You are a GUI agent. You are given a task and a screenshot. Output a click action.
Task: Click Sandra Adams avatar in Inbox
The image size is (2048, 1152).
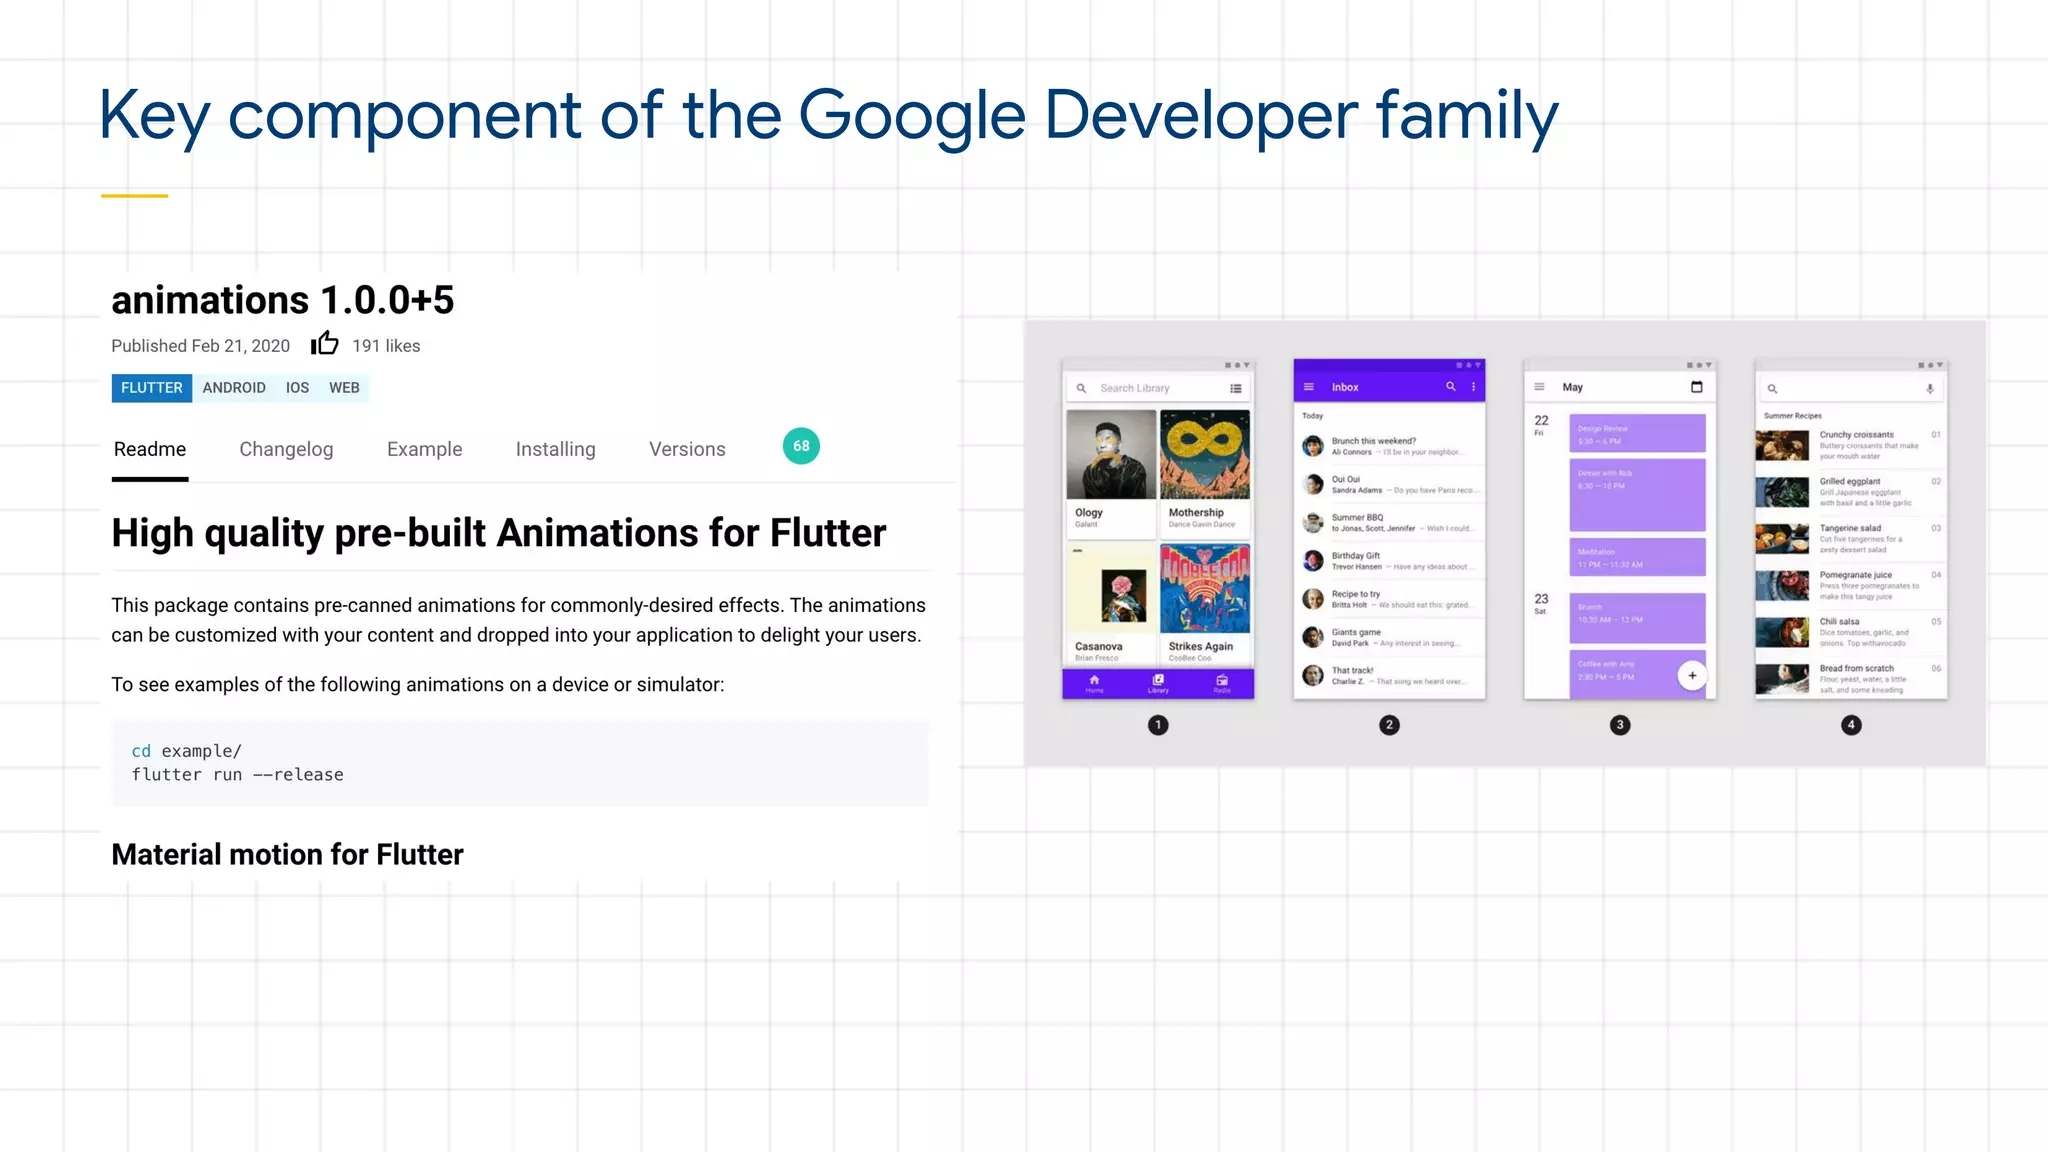tap(1313, 484)
